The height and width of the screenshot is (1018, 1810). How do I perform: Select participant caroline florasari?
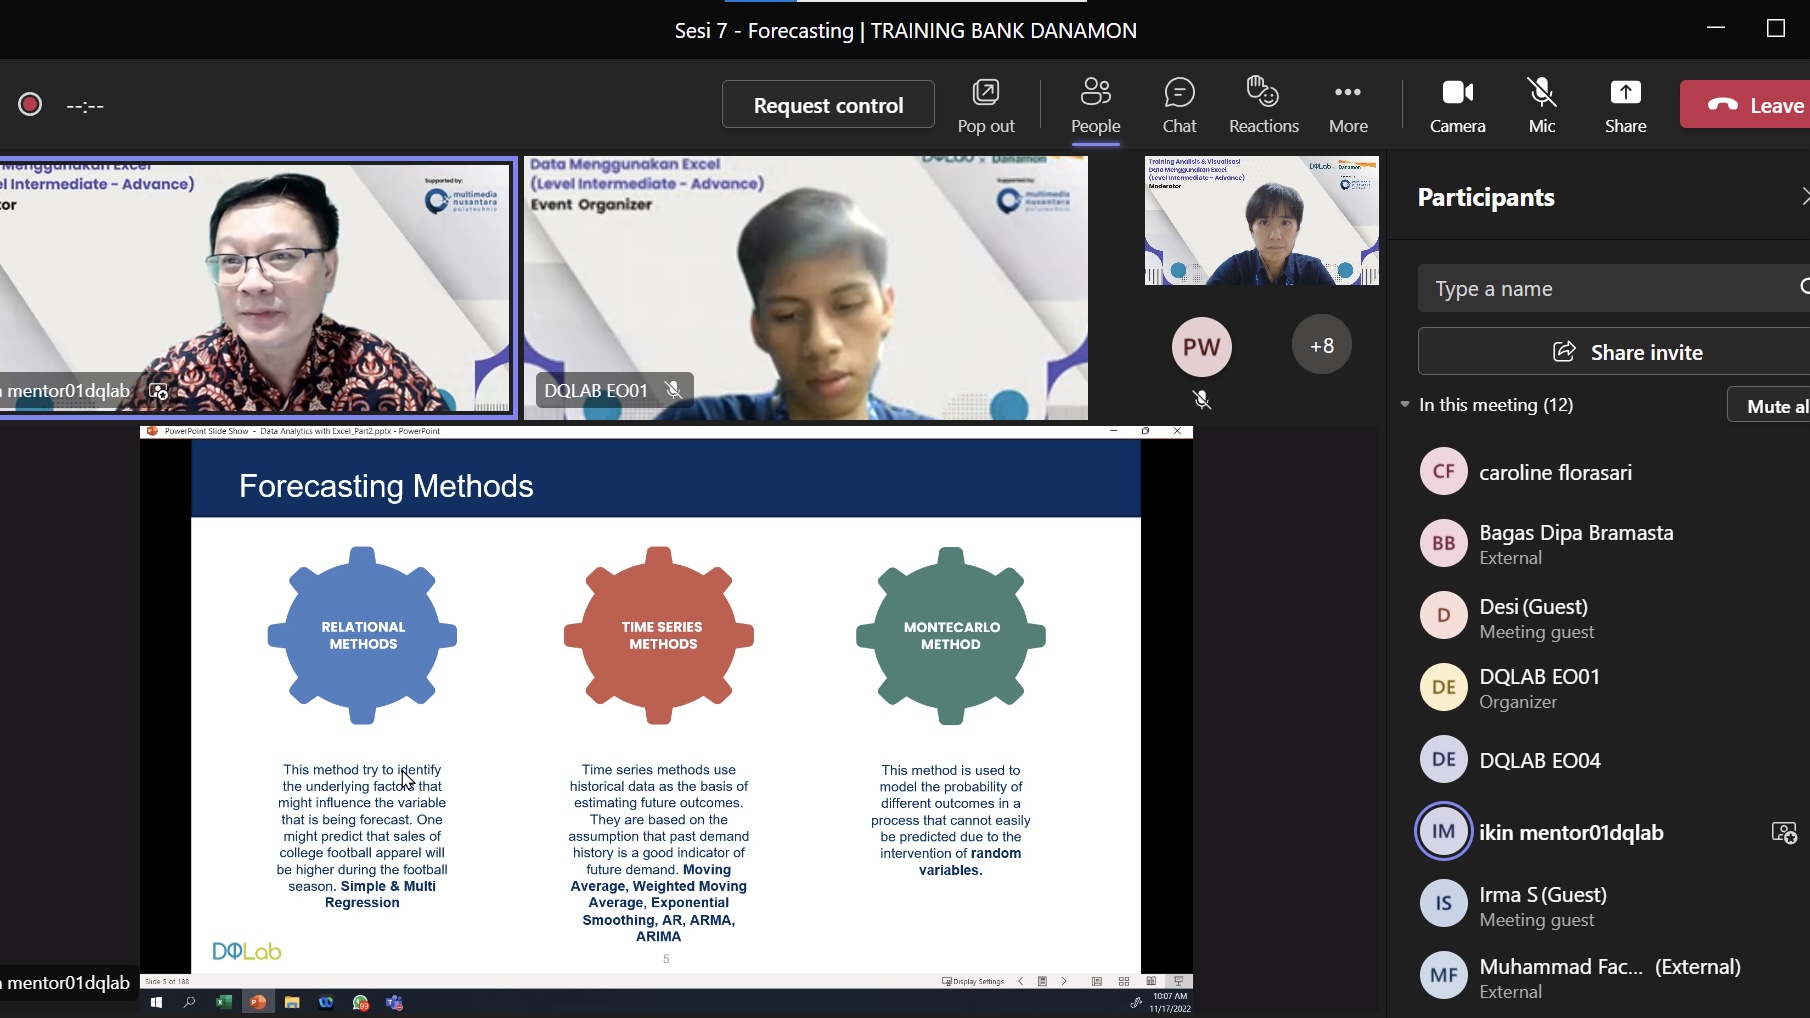(x=1555, y=472)
